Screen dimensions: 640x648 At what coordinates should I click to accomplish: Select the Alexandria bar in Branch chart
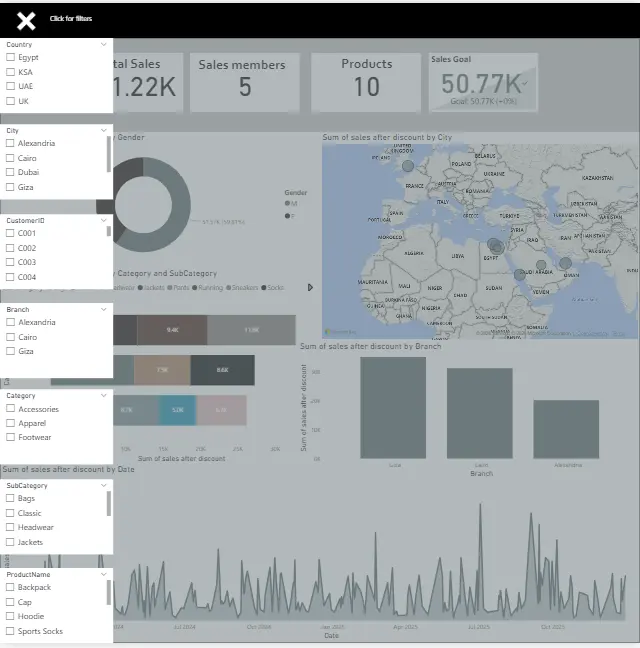point(566,429)
